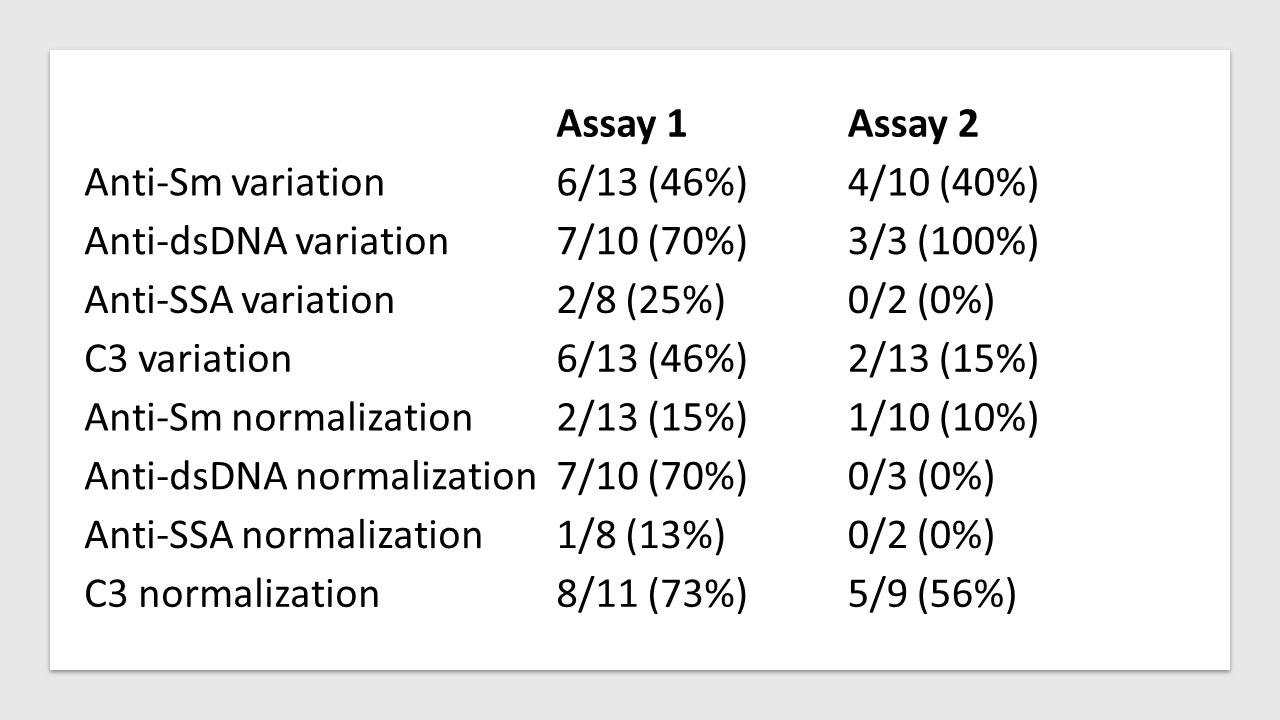Select the Anti-Sm variation row label
The width and height of the screenshot is (1280, 720).
[x=234, y=183]
